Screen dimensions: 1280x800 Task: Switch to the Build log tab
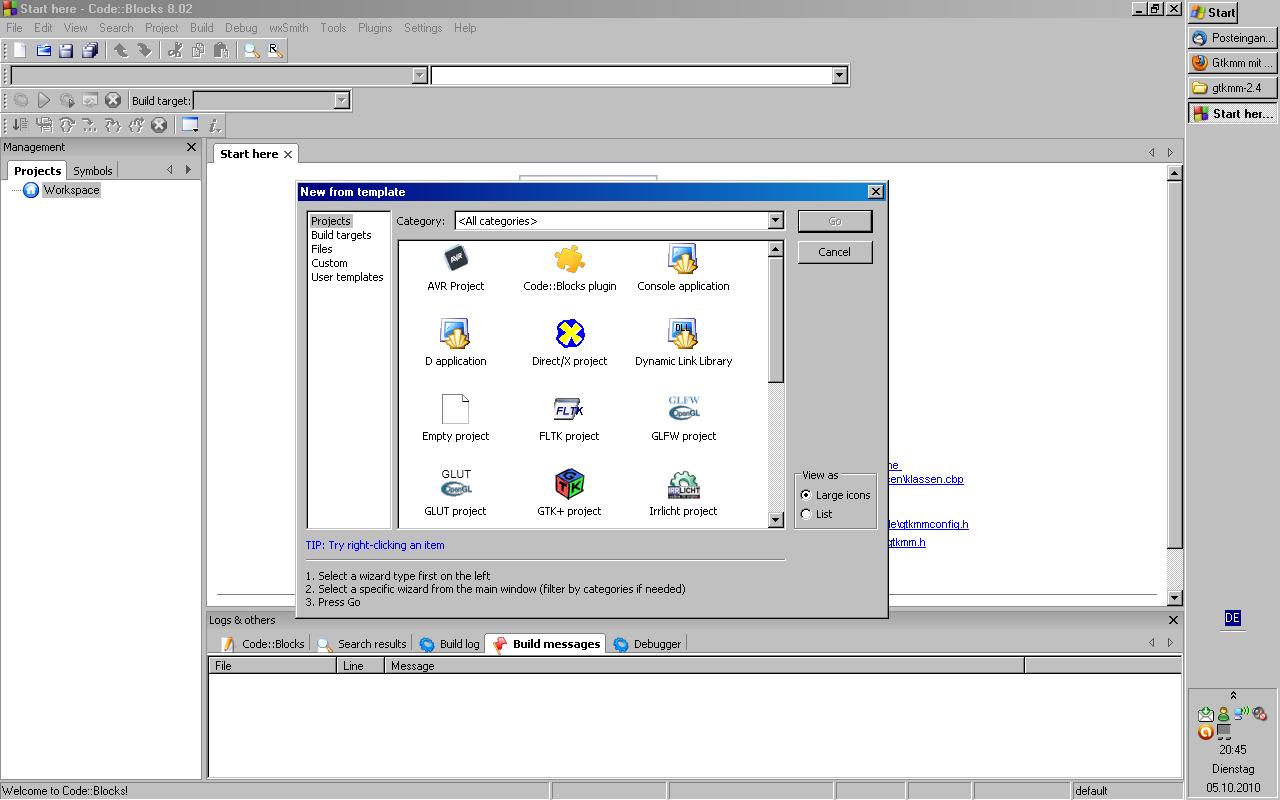[x=450, y=644]
